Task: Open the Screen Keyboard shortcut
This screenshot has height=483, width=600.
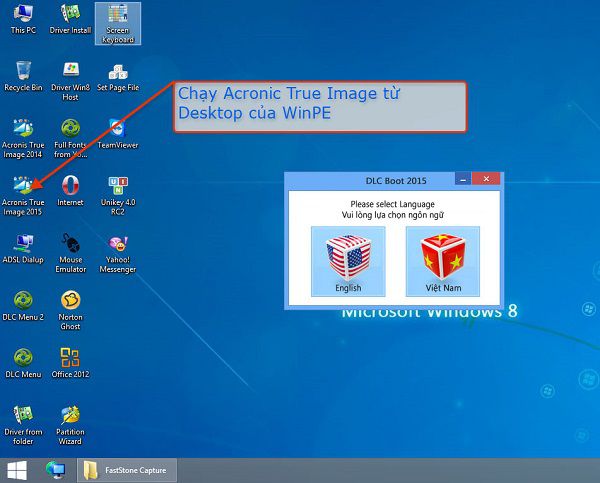Action: click(x=118, y=23)
